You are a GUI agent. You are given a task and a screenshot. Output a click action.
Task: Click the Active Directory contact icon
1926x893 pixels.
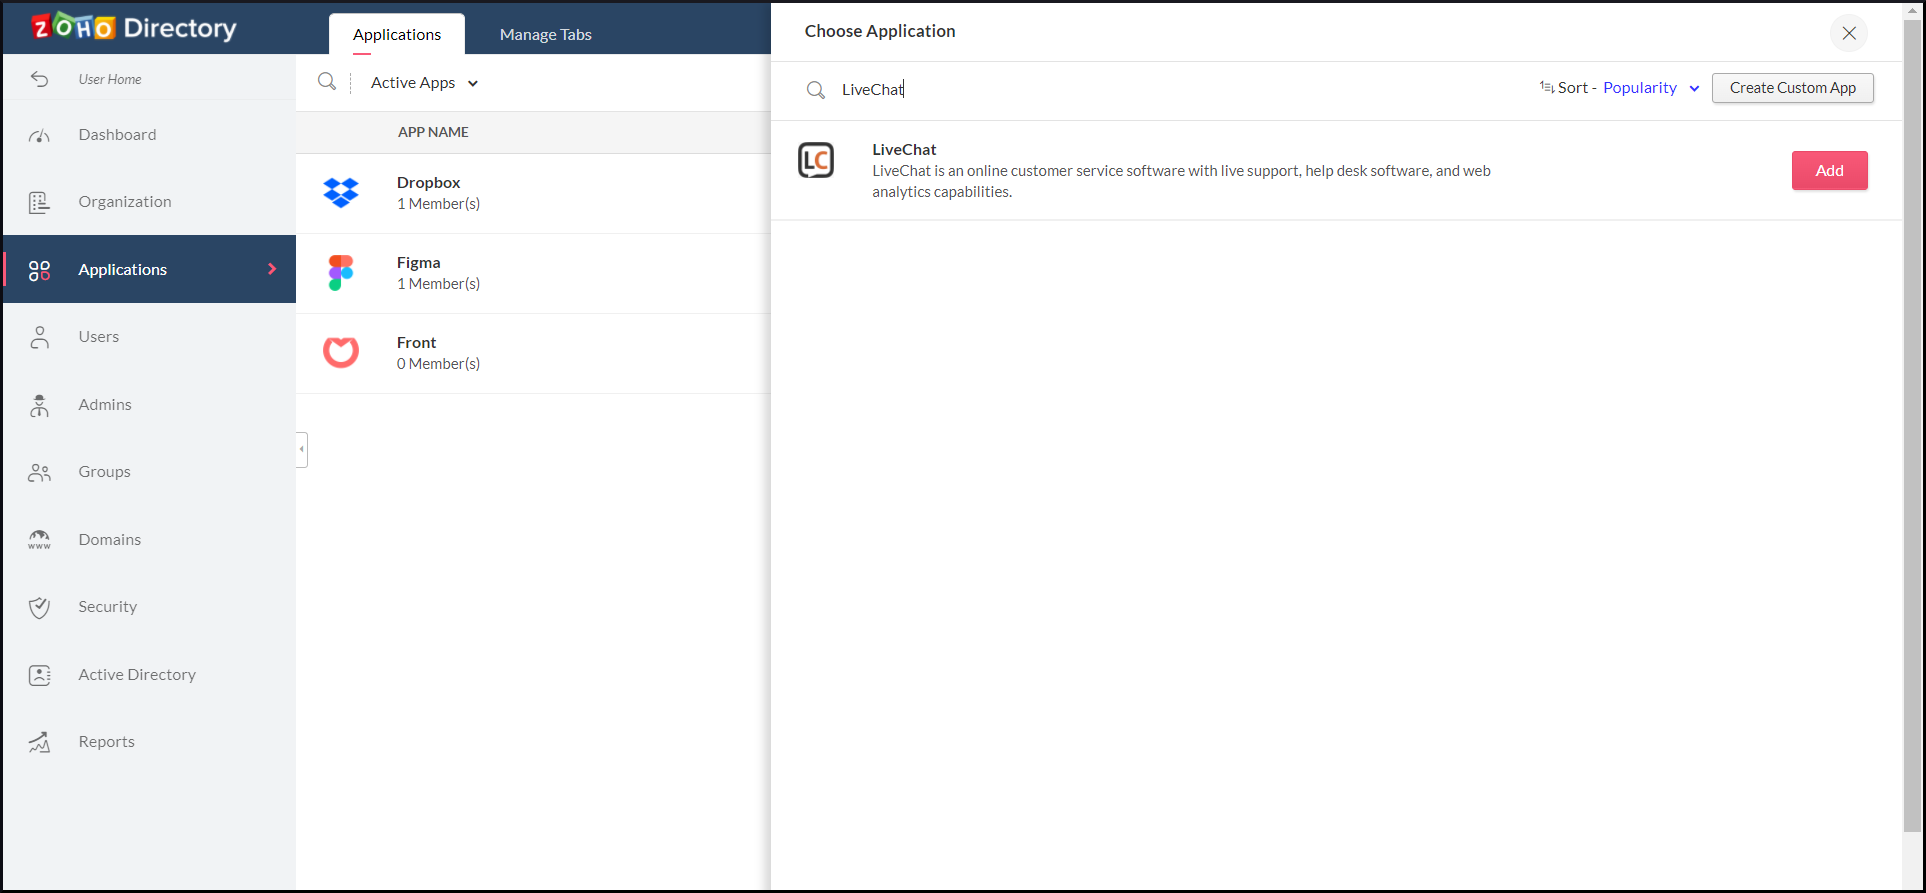[39, 675]
